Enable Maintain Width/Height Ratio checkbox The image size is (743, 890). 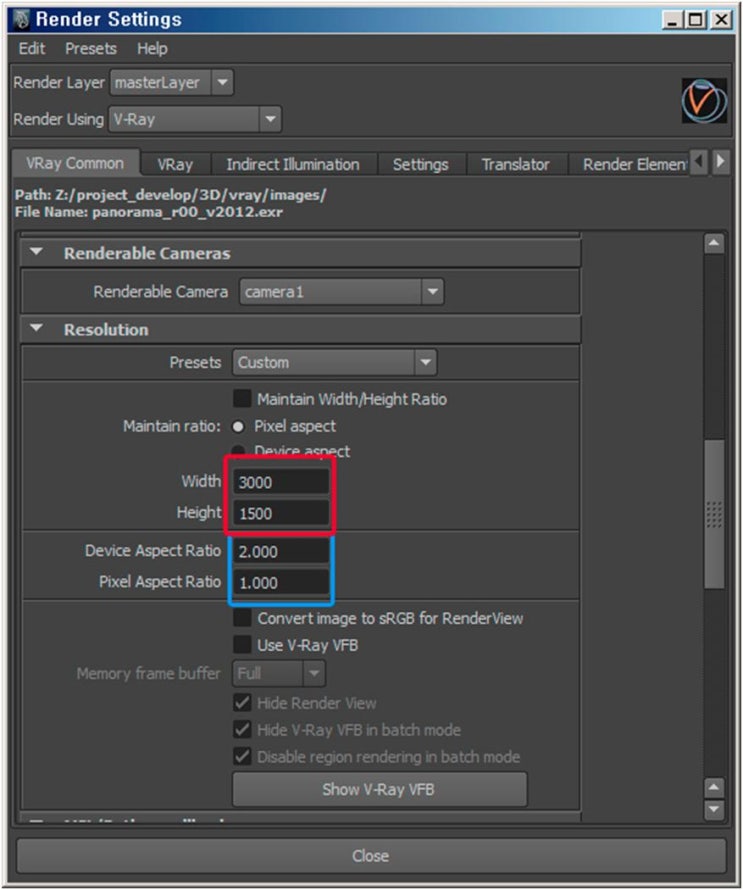point(242,398)
